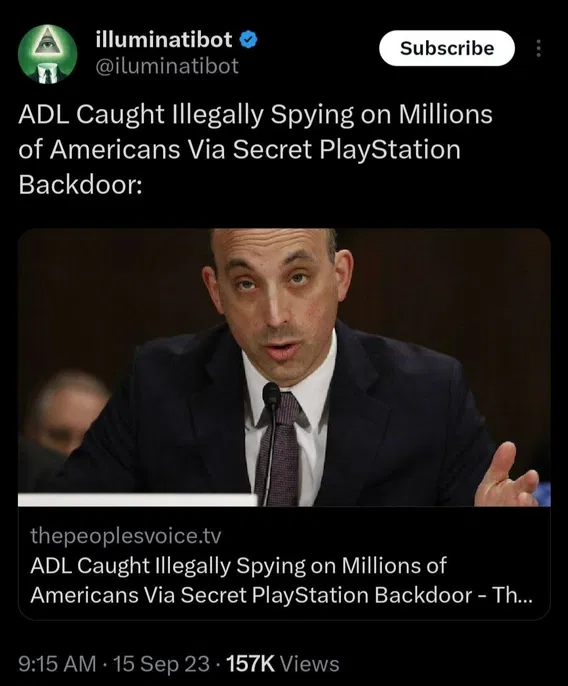
Task: Visit the @iluminatibot handle link
Action: coord(167,66)
